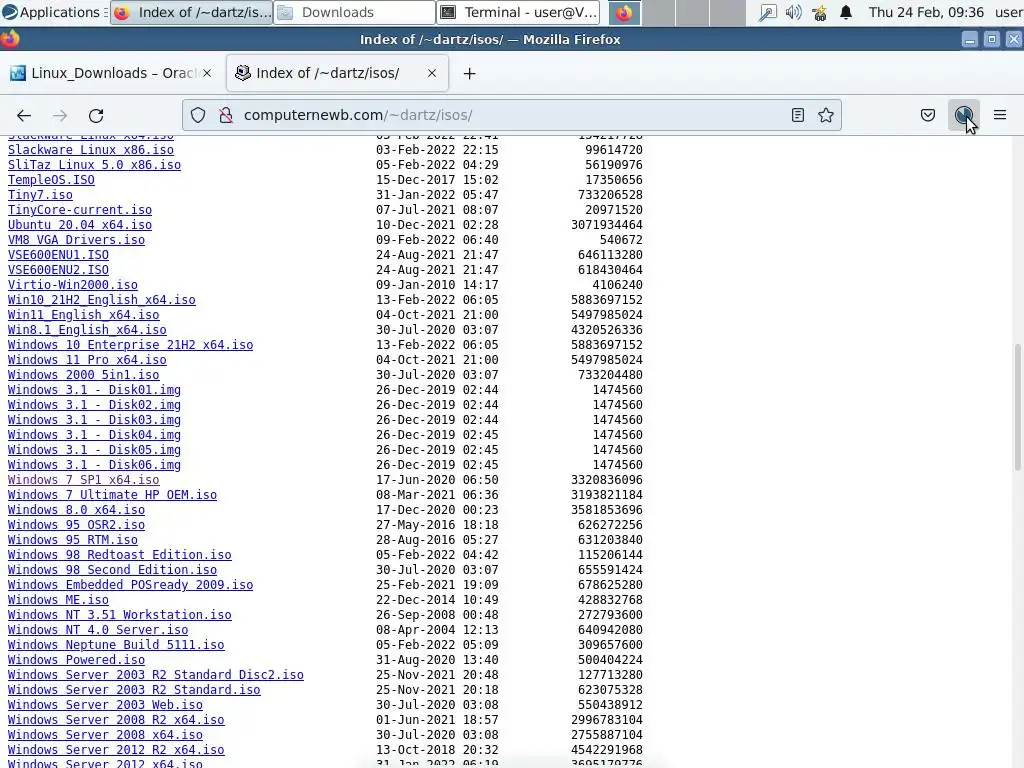Open Windows_Server_2012_R2_x64.iso link
1024x768 pixels.
click(x=116, y=750)
